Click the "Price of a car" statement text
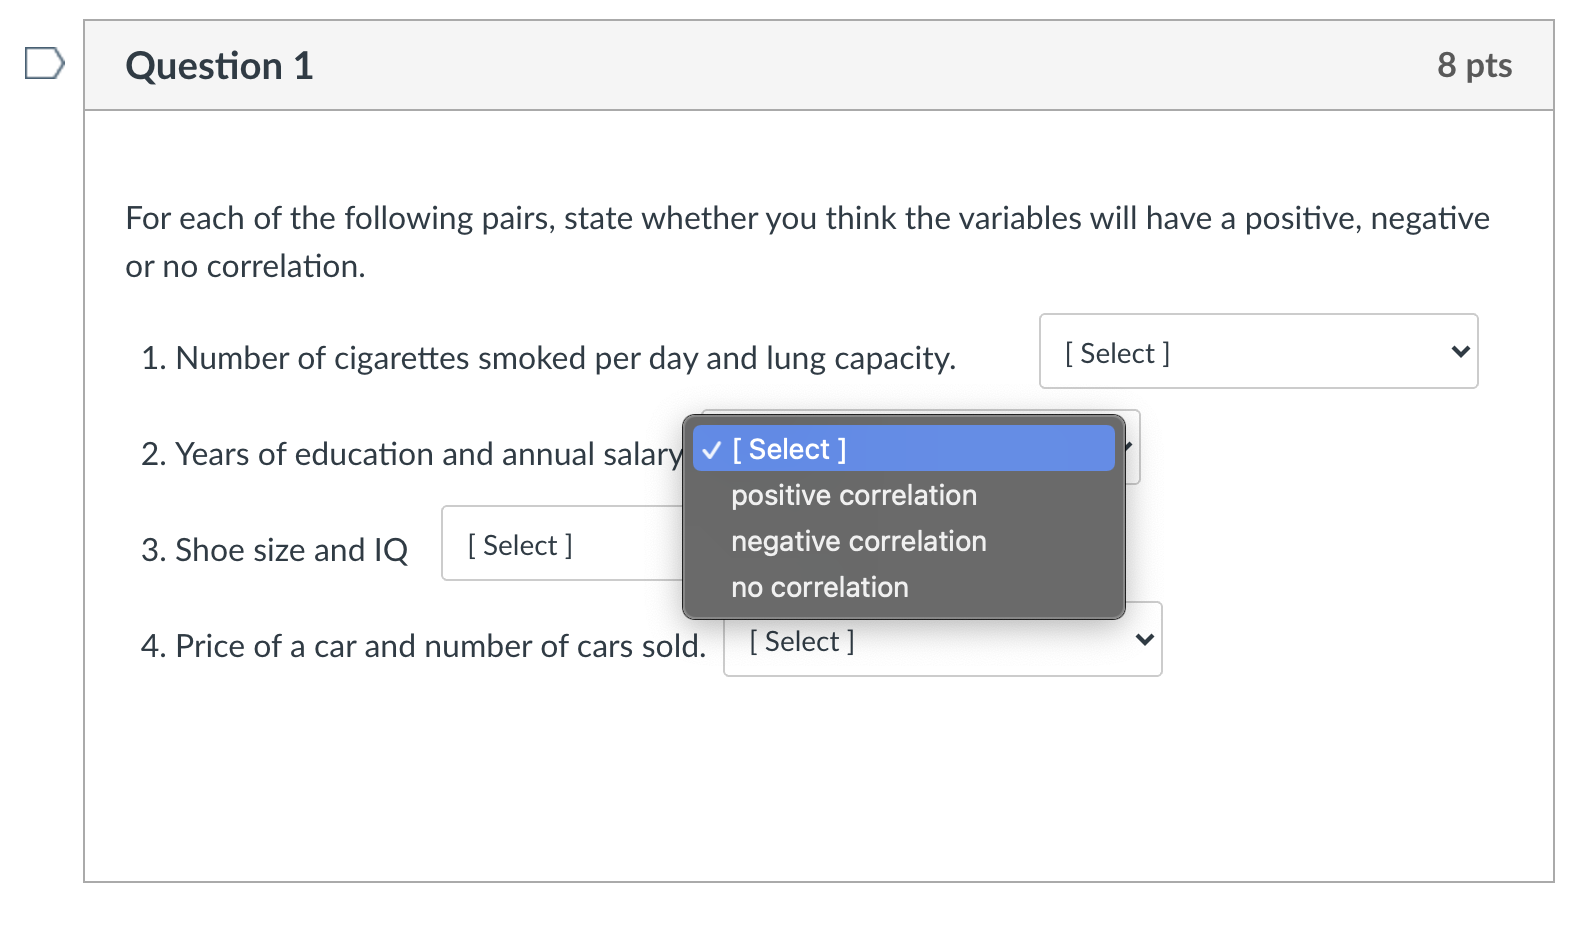Viewport: 1592px width, 934px height. [423, 646]
